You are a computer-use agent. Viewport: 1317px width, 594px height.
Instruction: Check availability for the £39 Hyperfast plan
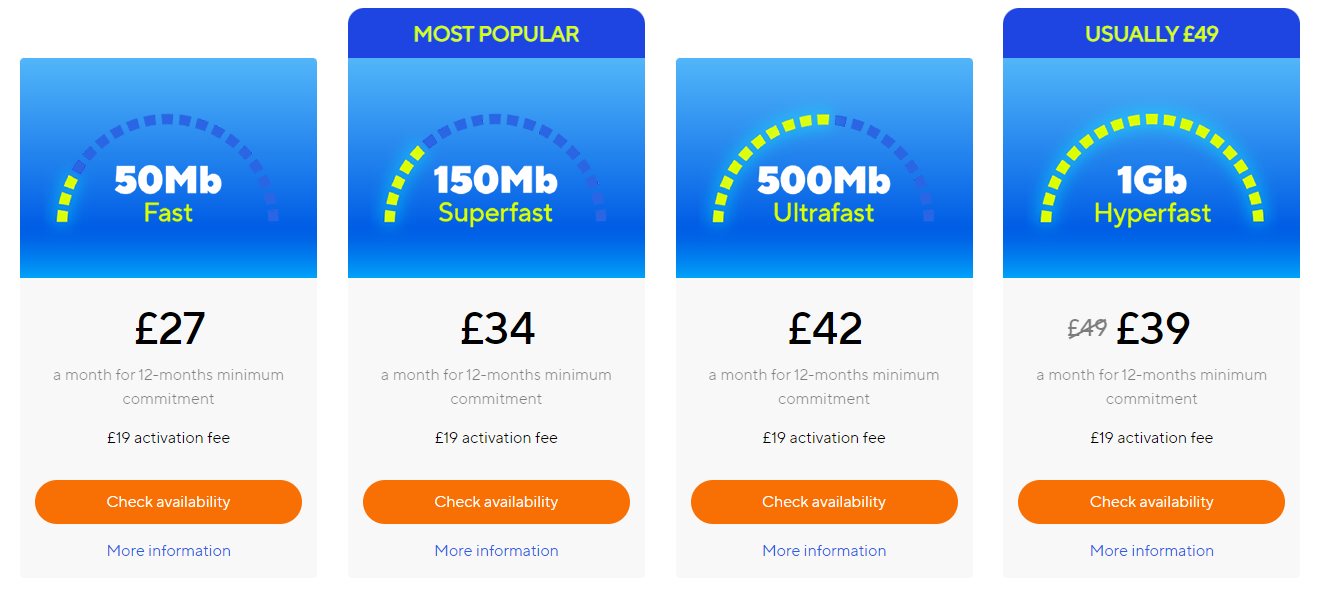click(x=1151, y=502)
